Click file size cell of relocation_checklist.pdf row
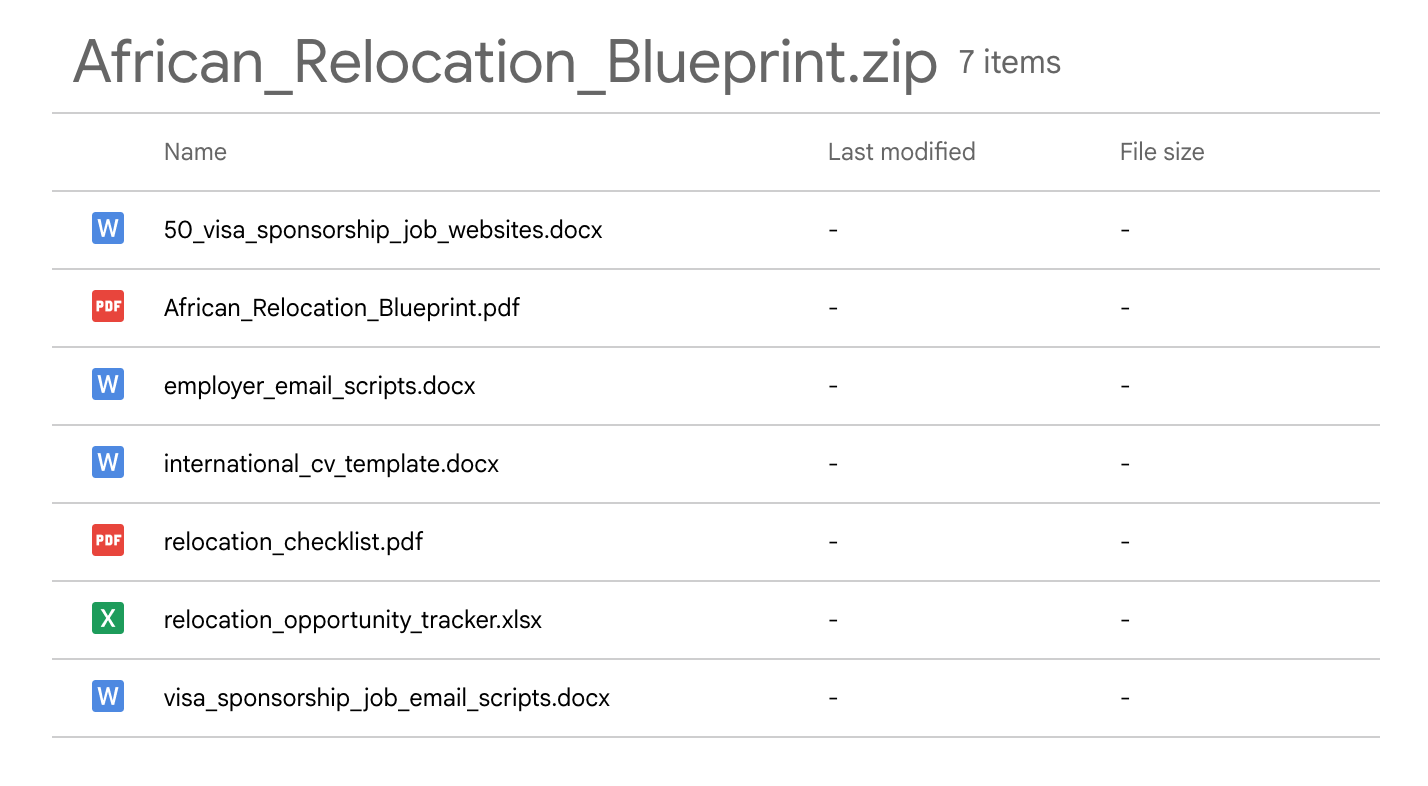The width and height of the screenshot is (1428, 786). point(1125,542)
